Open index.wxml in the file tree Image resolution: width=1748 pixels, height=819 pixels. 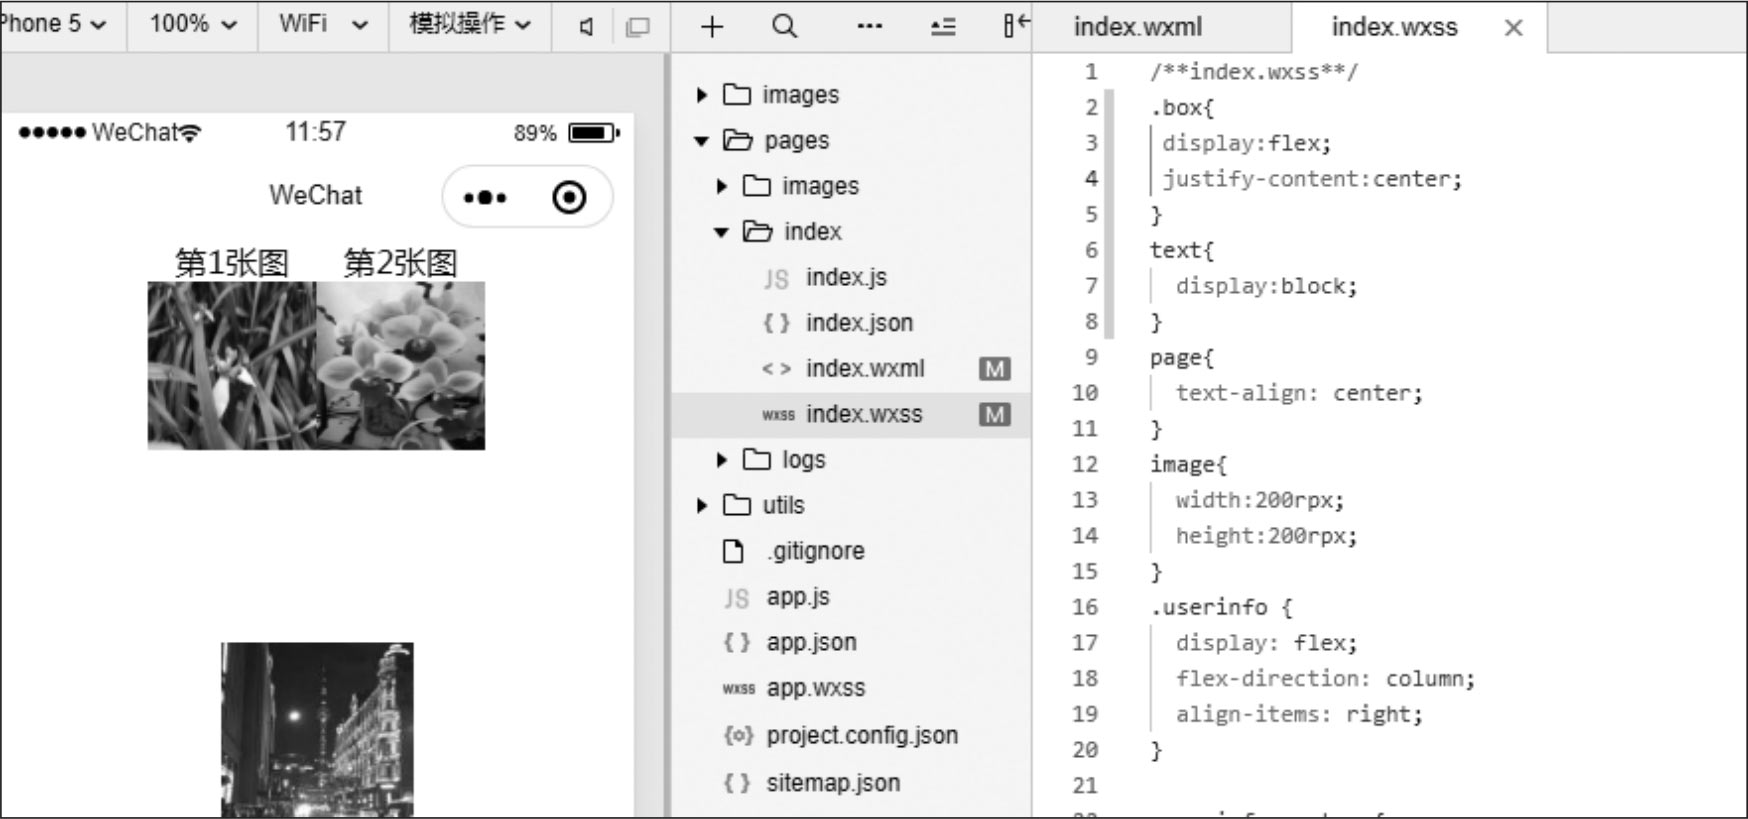(865, 369)
